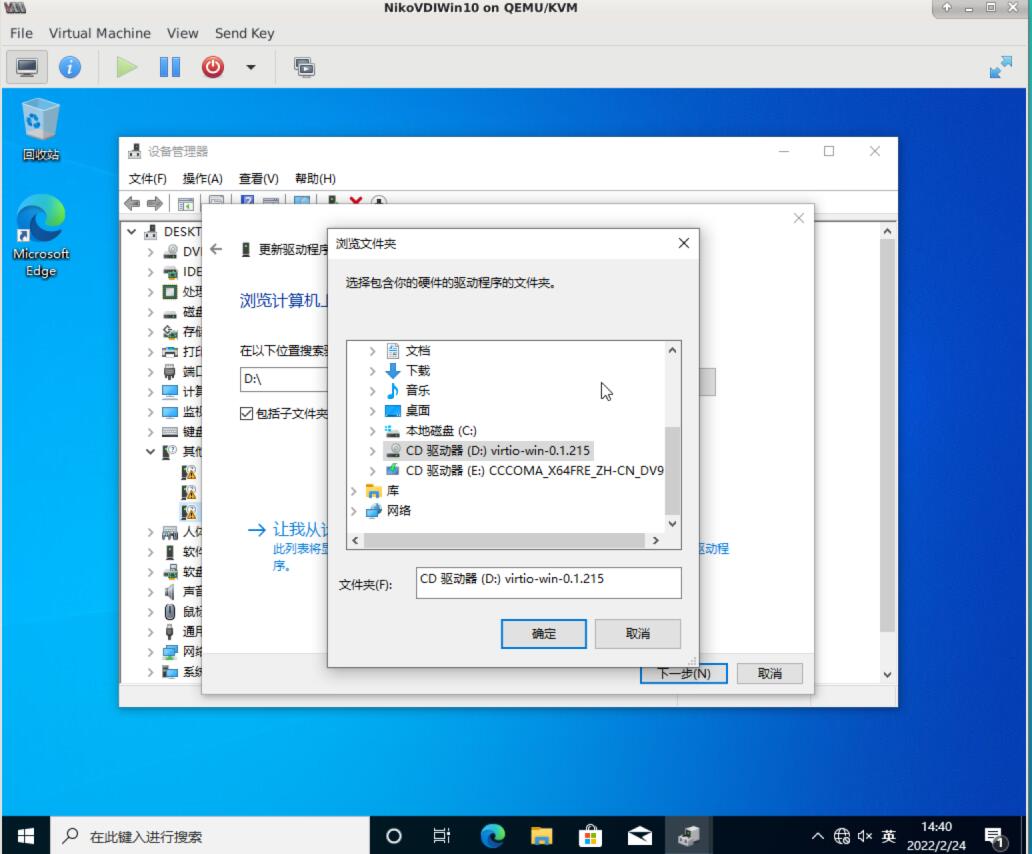The width and height of the screenshot is (1032, 854).
Task: Select the last unknown device warning icon
Action: click(x=189, y=511)
